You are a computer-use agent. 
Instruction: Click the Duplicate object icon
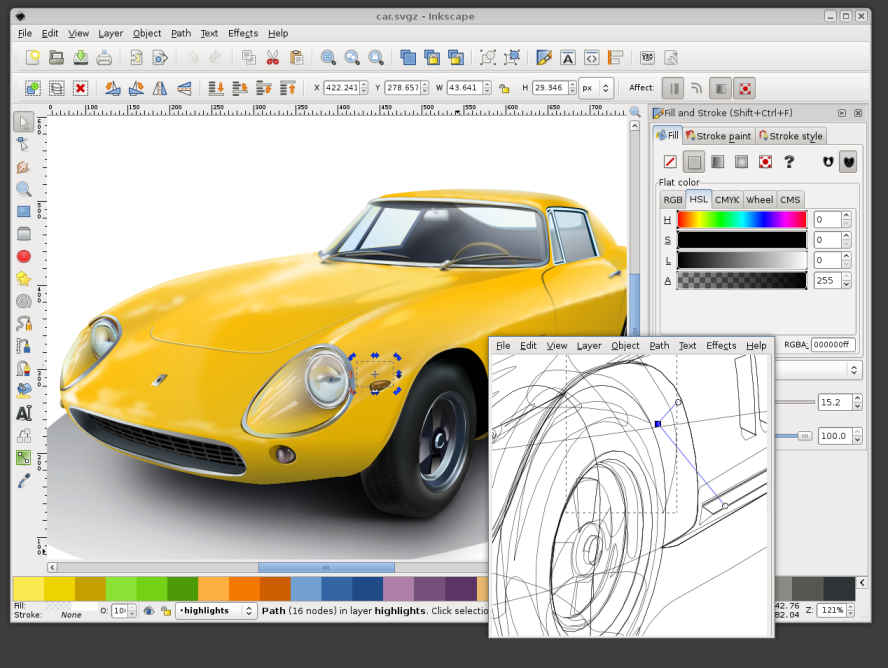click(x=408, y=57)
